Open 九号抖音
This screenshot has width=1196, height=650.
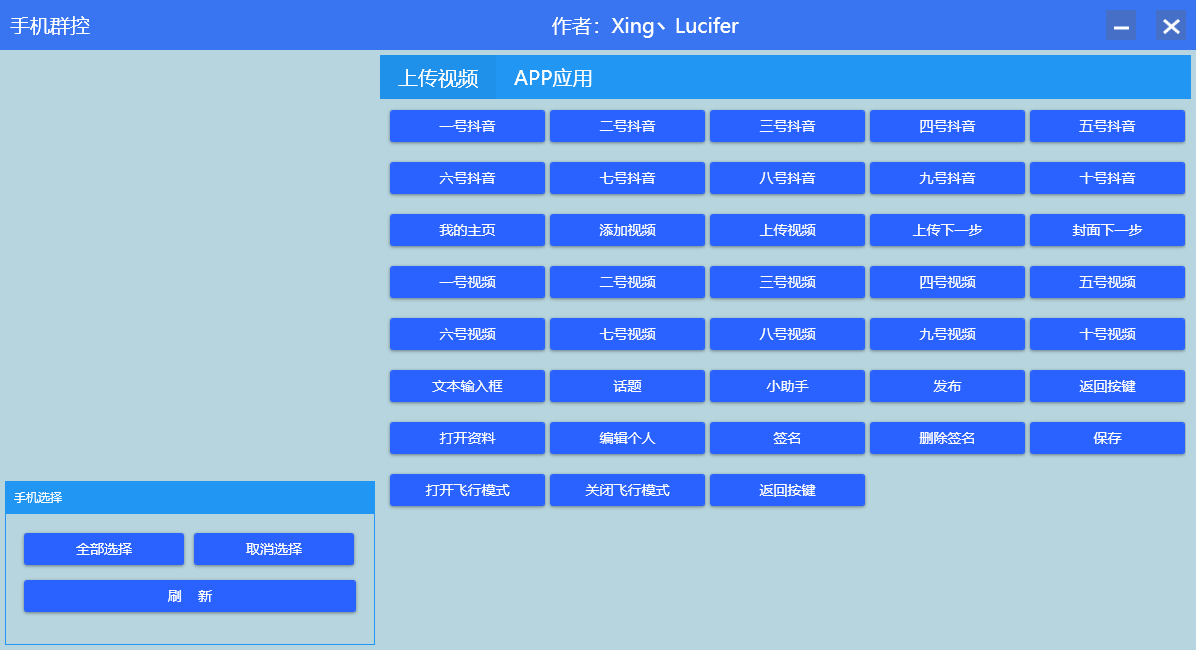click(947, 178)
